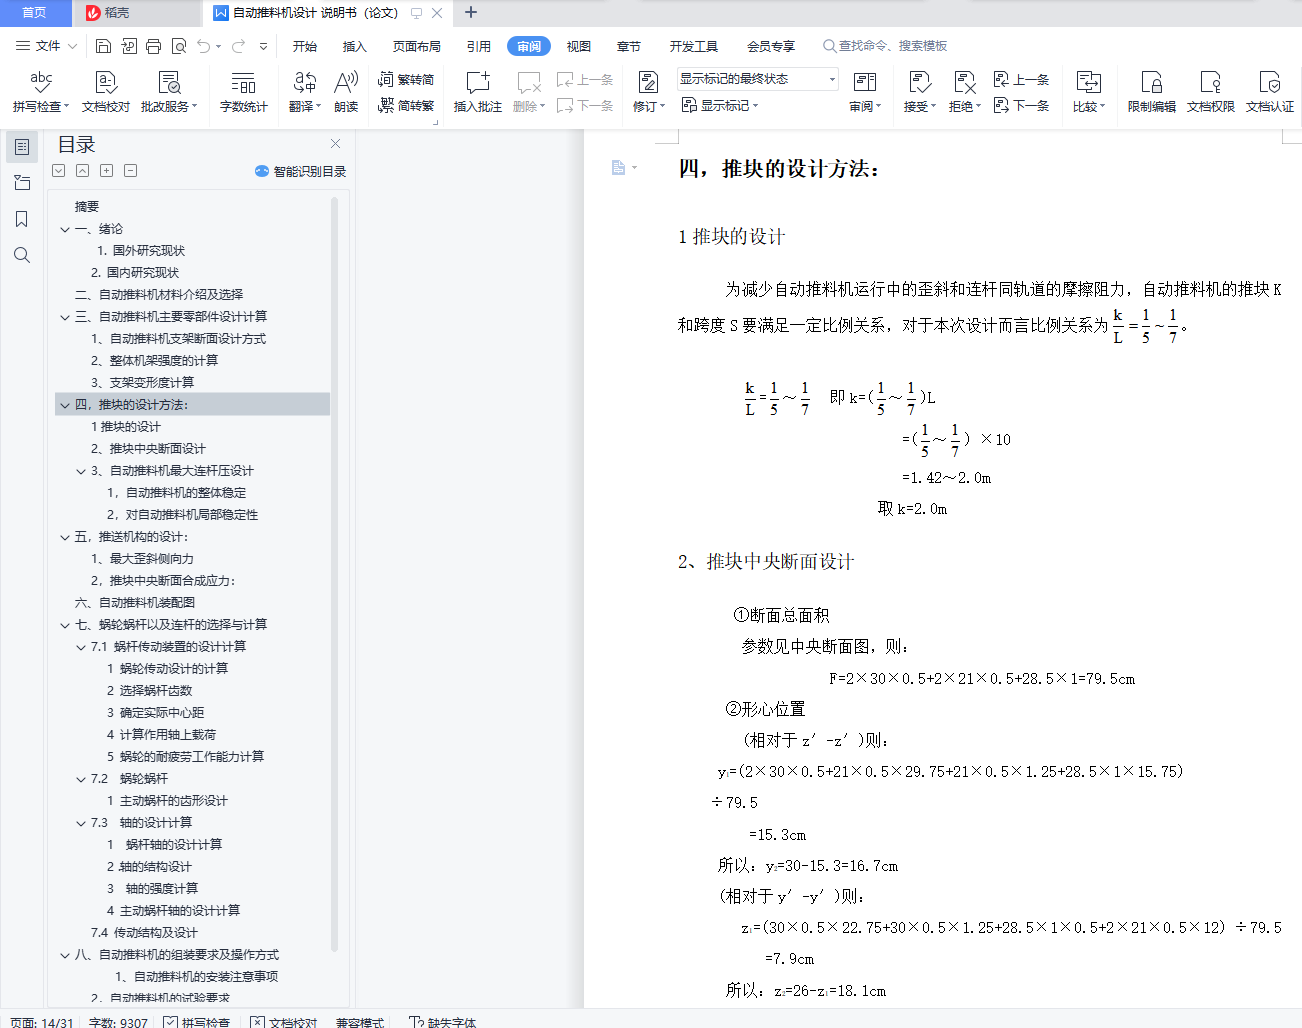Click the collapse-all minus box in 目录 pane
Screen dimensions: 1302x1028
131,171
